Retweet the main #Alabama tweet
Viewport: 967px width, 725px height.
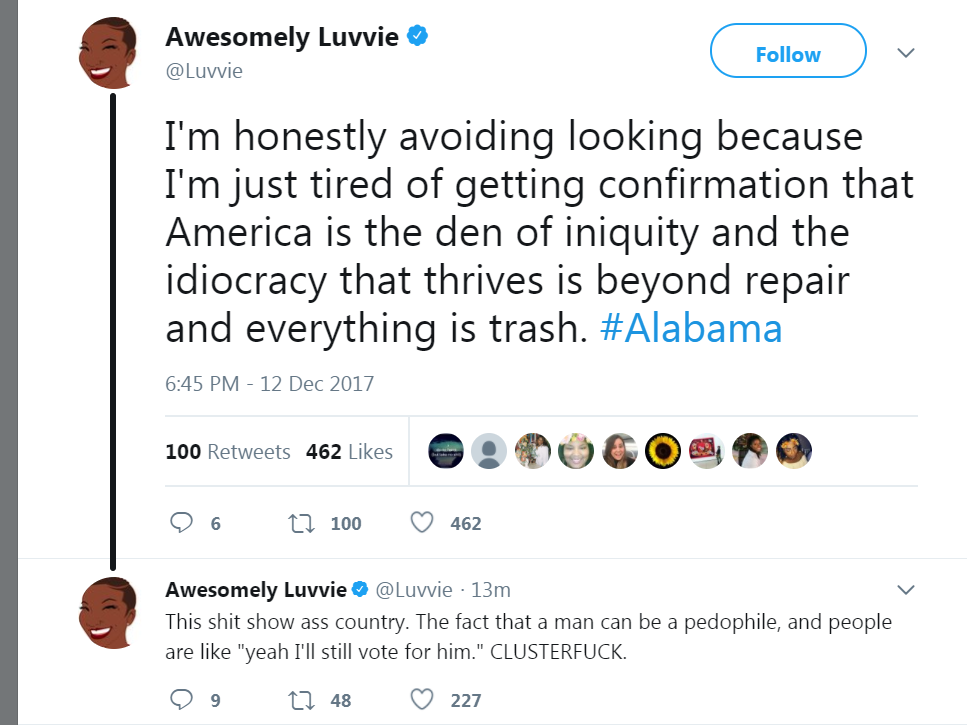pos(302,523)
